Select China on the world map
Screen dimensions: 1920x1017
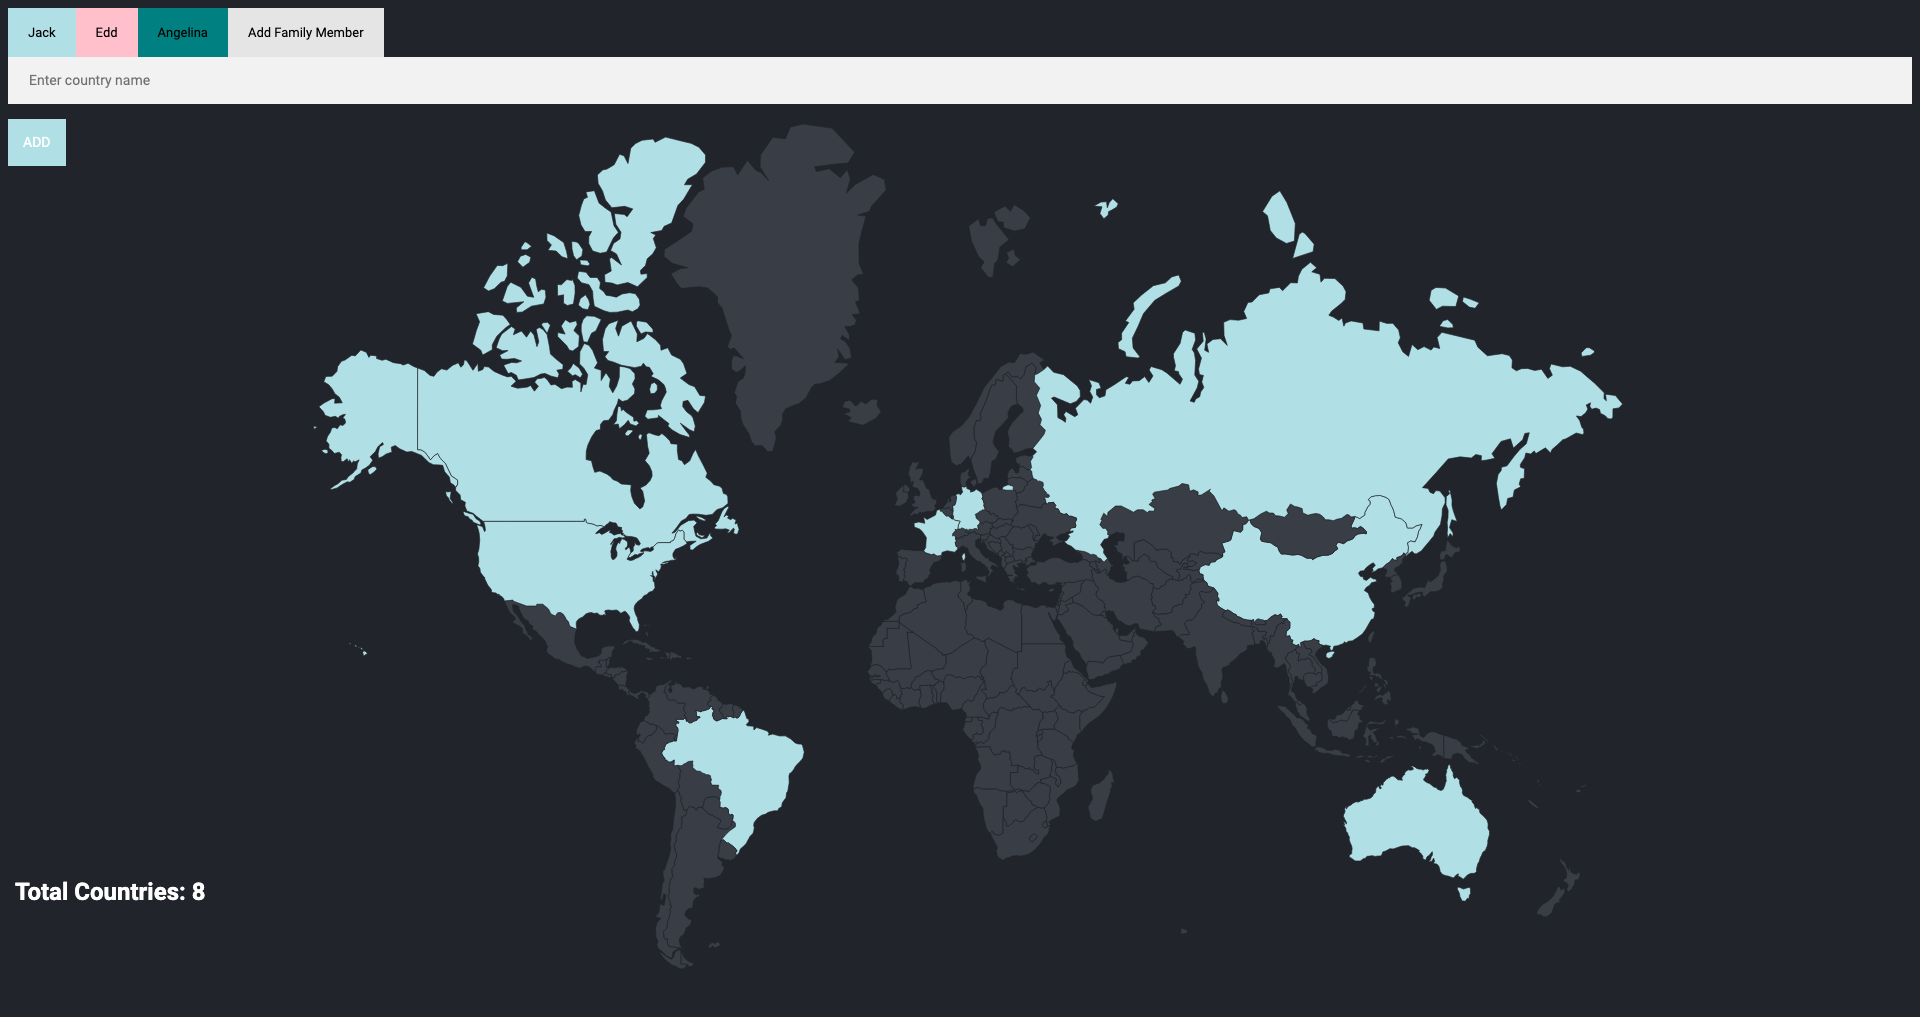tap(1290, 590)
